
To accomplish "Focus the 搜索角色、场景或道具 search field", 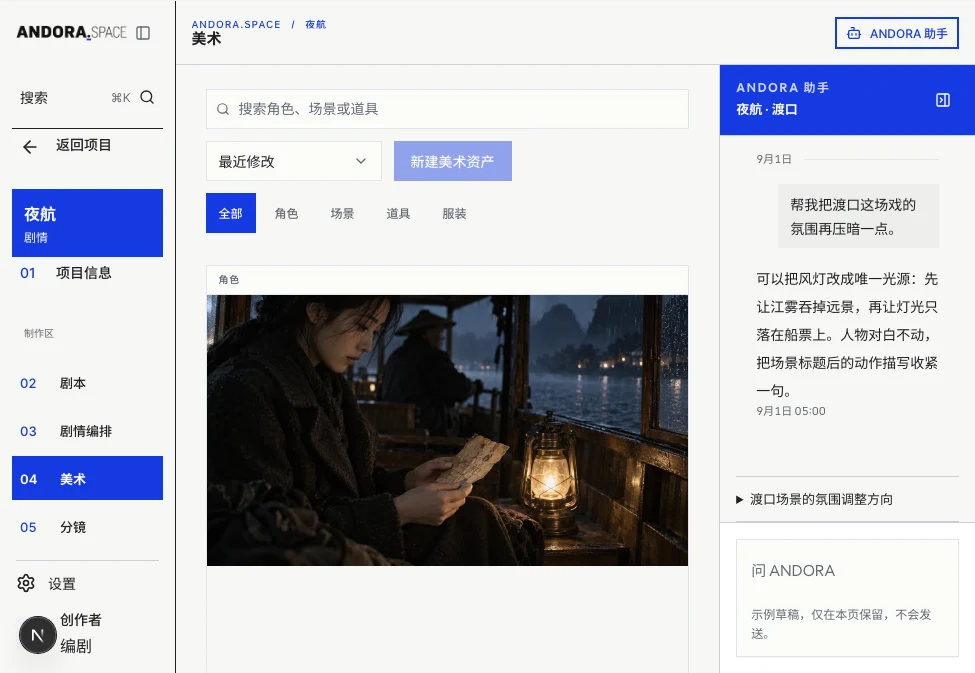I will tap(447, 109).
